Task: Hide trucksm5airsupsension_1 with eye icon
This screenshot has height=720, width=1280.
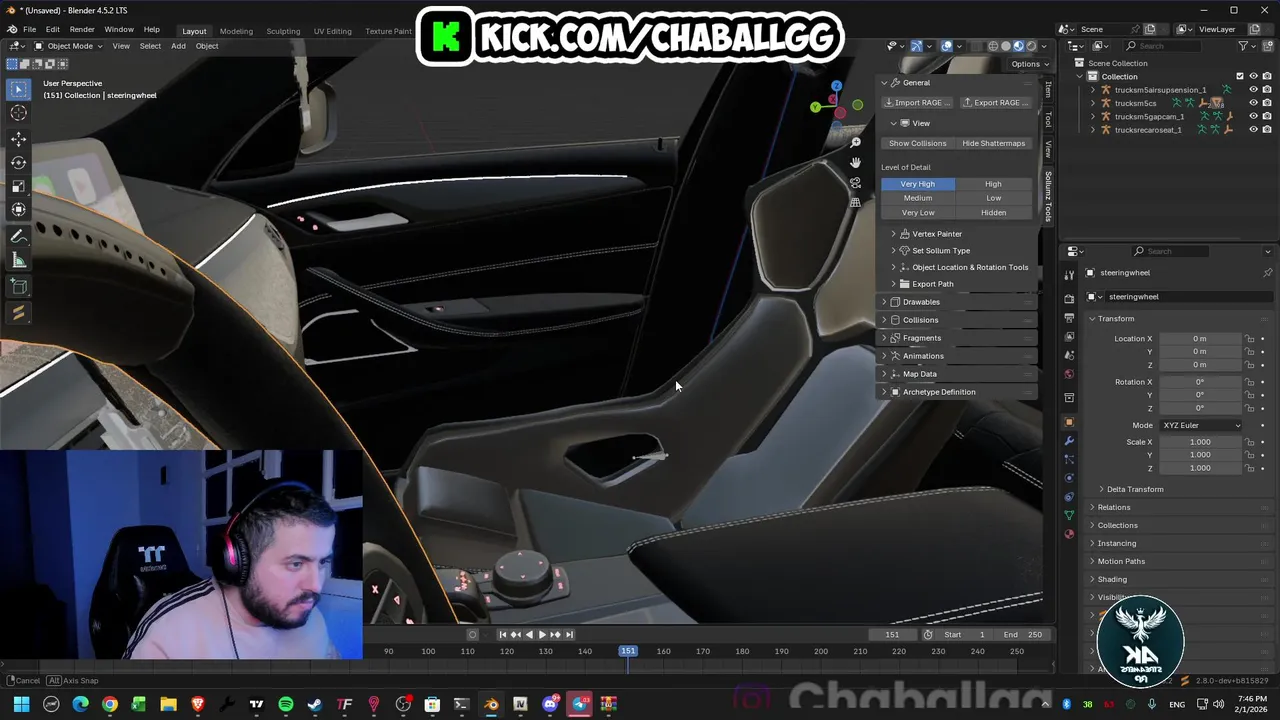Action: coord(1253,90)
